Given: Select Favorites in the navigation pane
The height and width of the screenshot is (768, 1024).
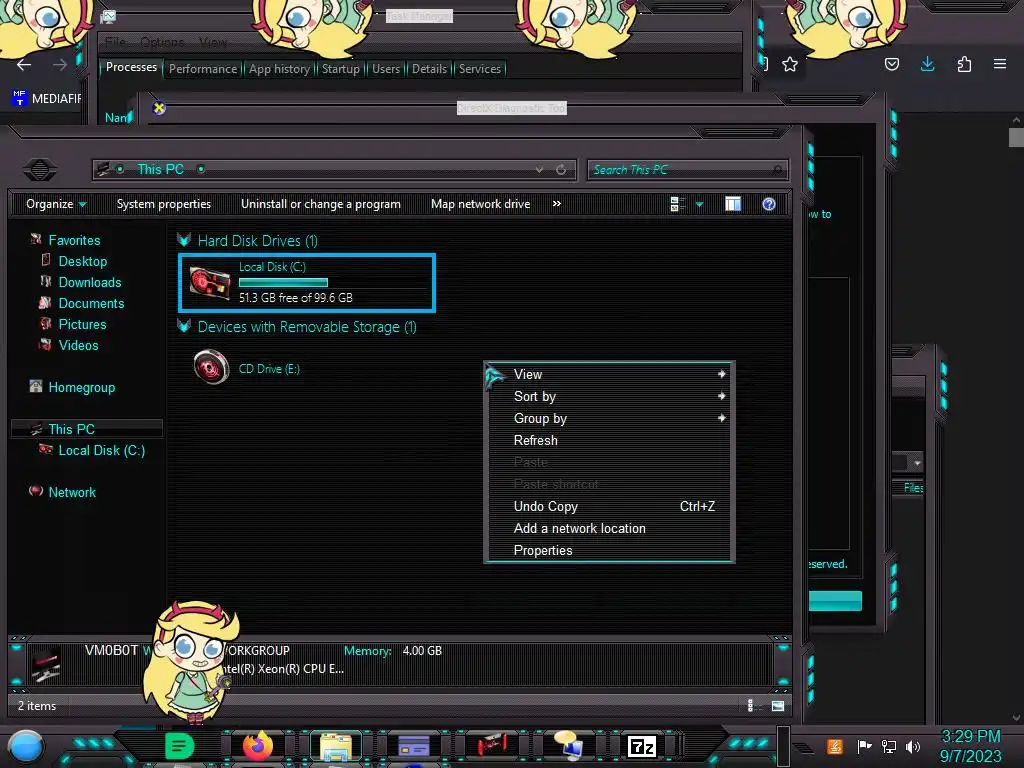Looking at the screenshot, I should tap(74, 240).
